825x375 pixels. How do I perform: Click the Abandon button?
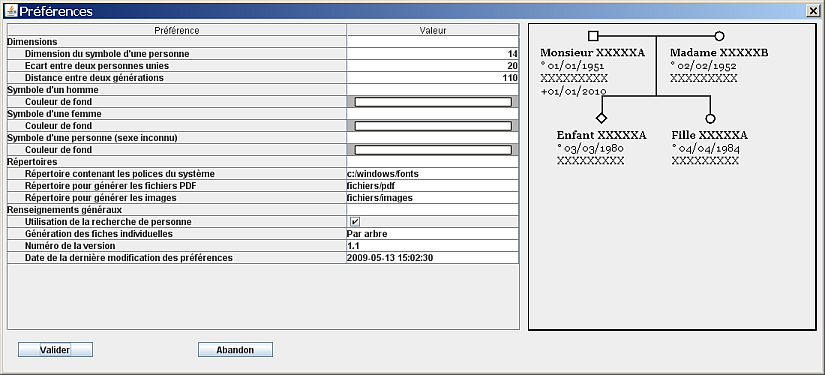tap(235, 350)
